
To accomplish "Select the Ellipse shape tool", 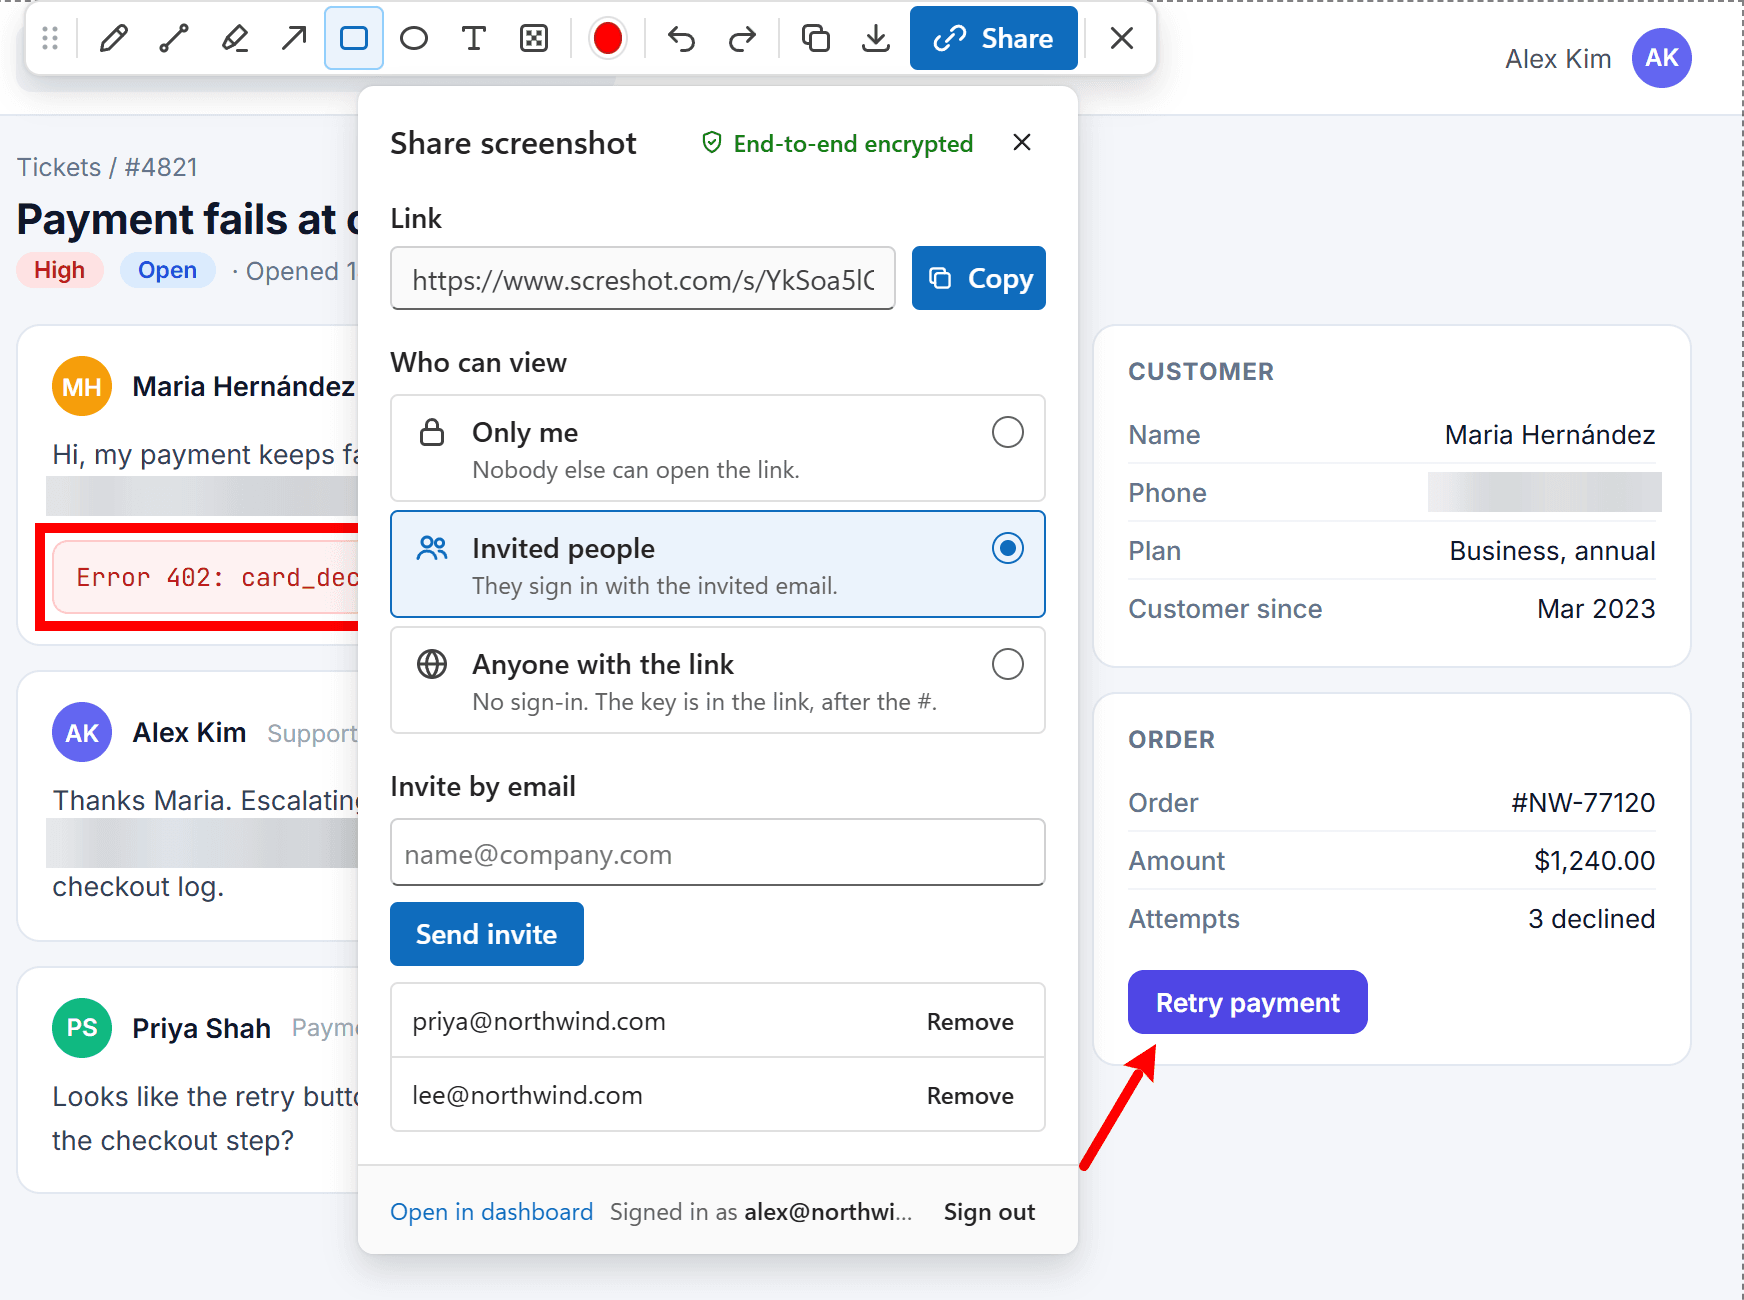I will pos(414,38).
